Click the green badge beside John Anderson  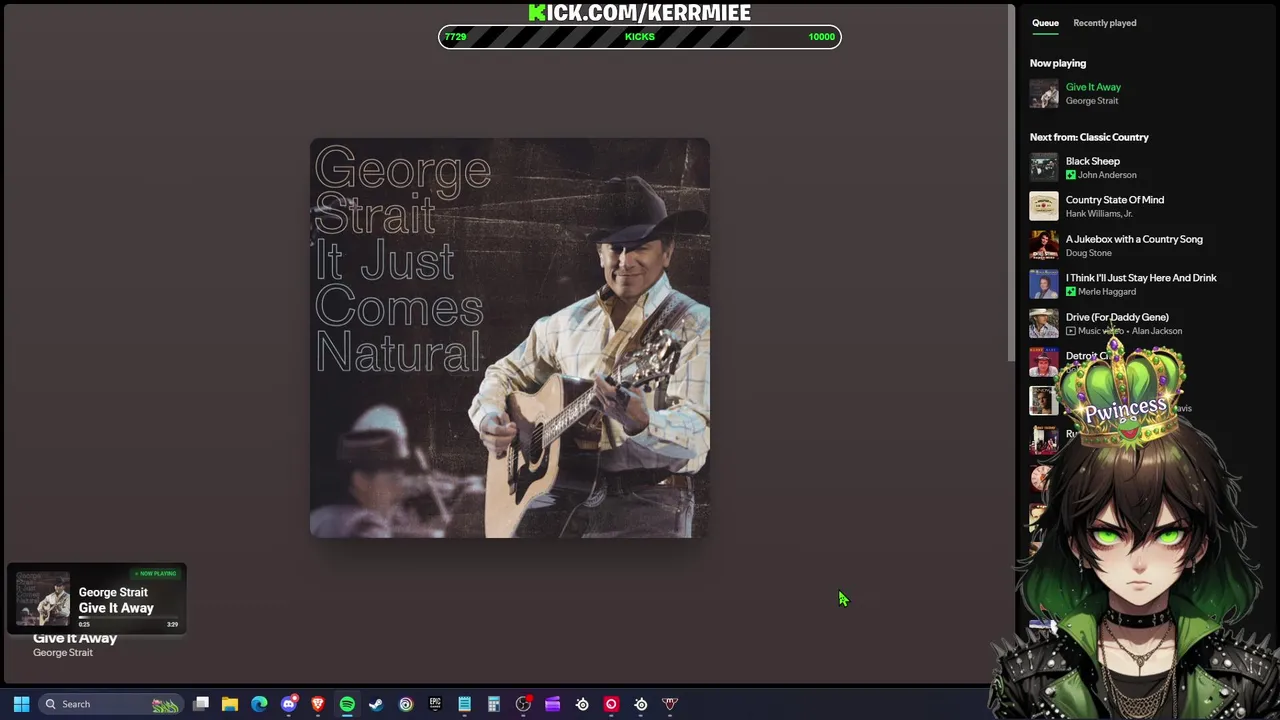pyautogui.click(x=1071, y=175)
